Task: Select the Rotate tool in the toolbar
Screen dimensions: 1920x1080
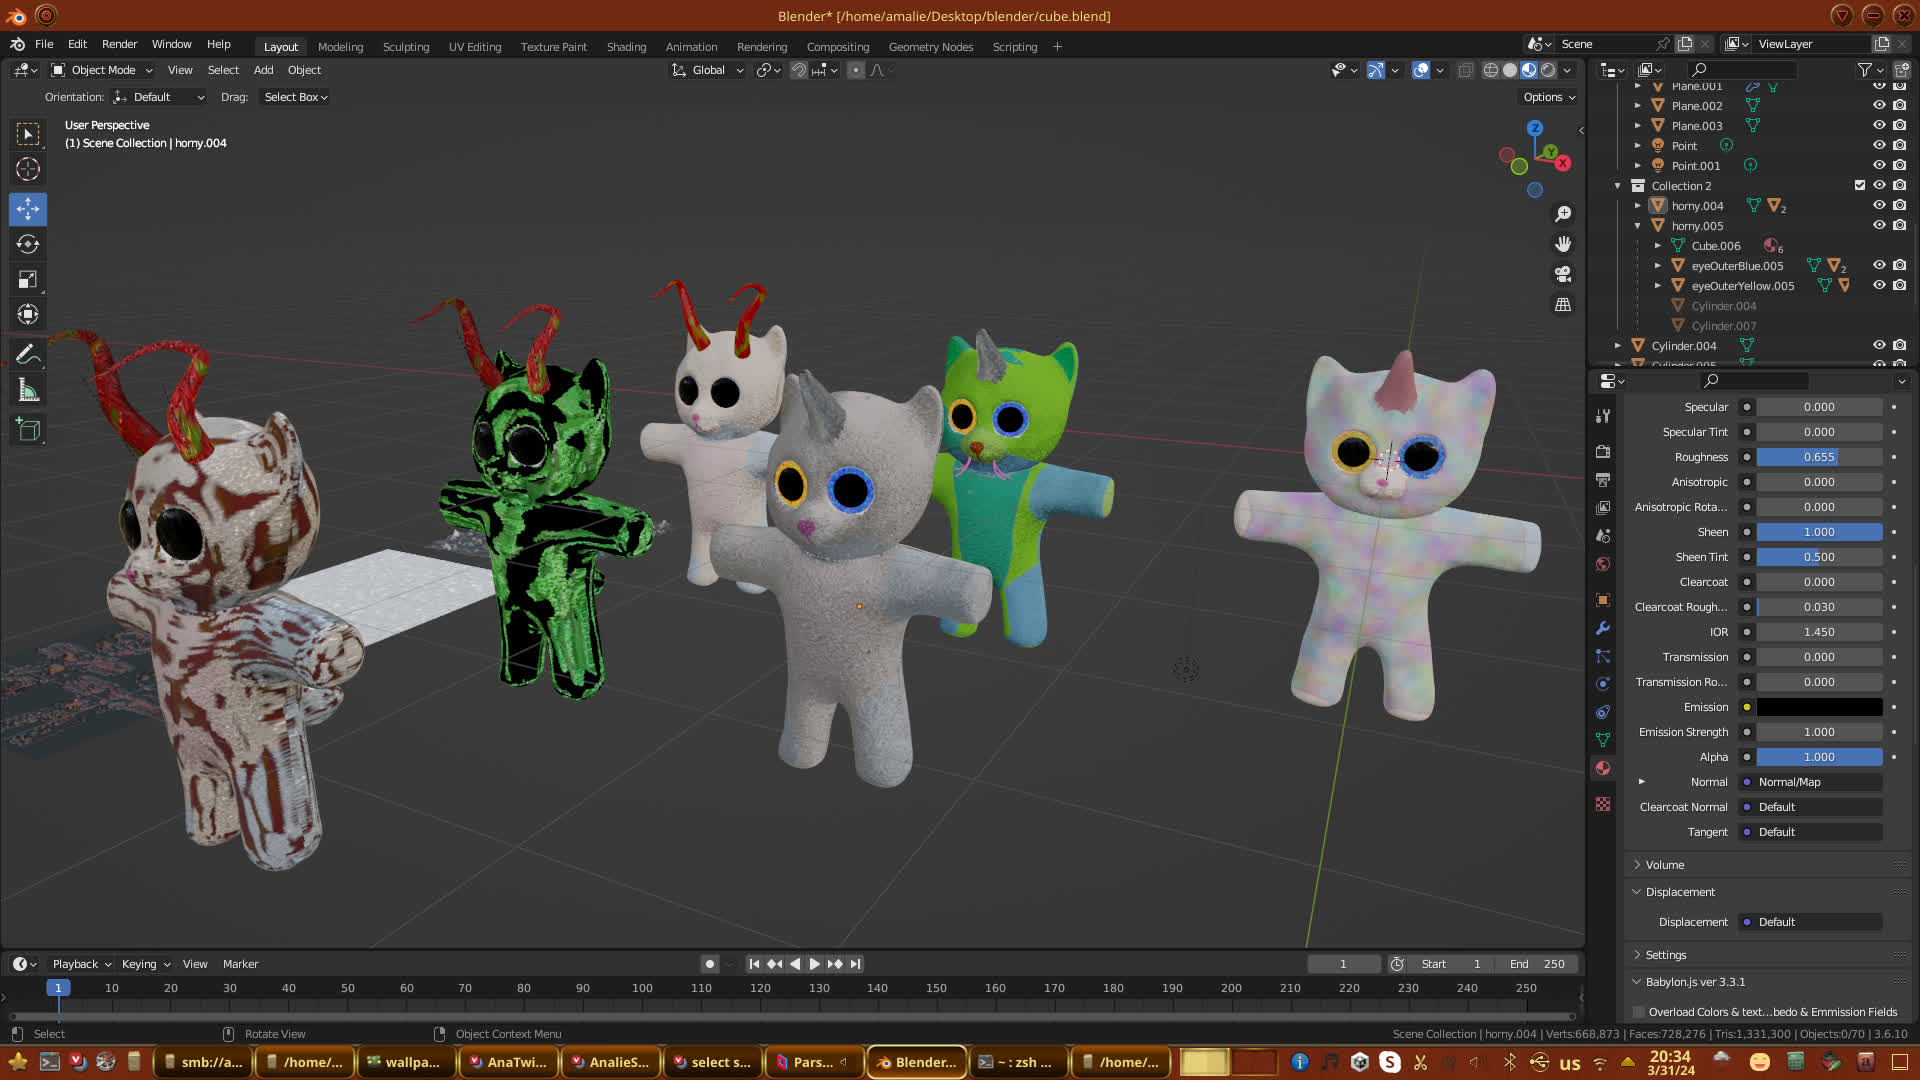Action: pos(28,244)
